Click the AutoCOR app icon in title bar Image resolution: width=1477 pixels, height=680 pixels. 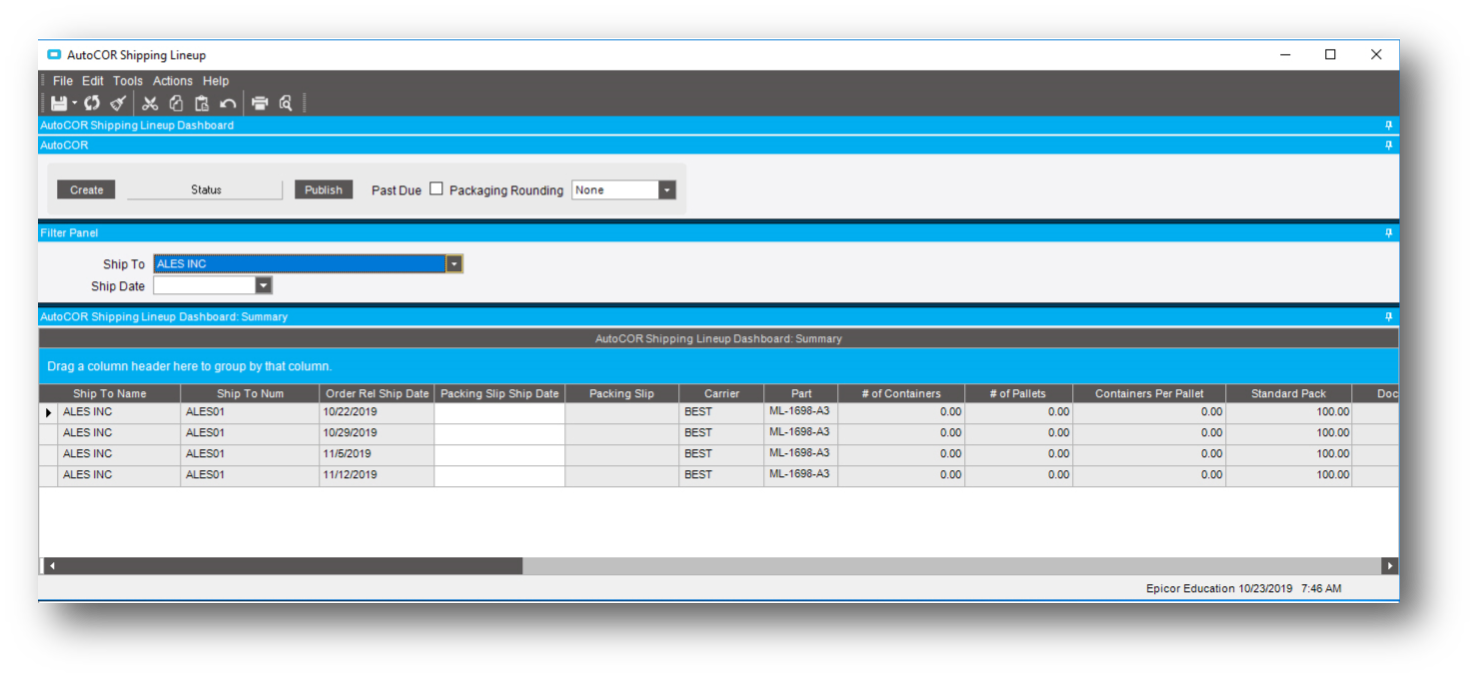(x=54, y=55)
